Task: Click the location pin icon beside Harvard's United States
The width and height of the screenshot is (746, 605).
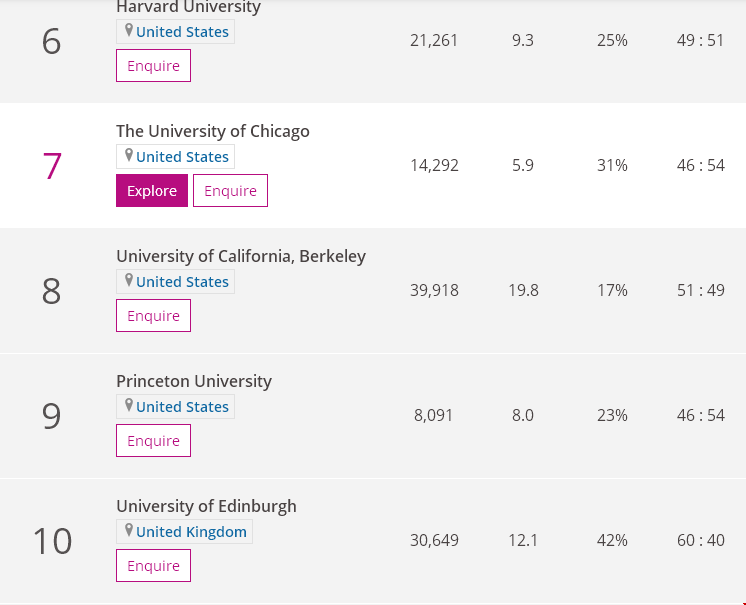Action: (x=128, y=31)
